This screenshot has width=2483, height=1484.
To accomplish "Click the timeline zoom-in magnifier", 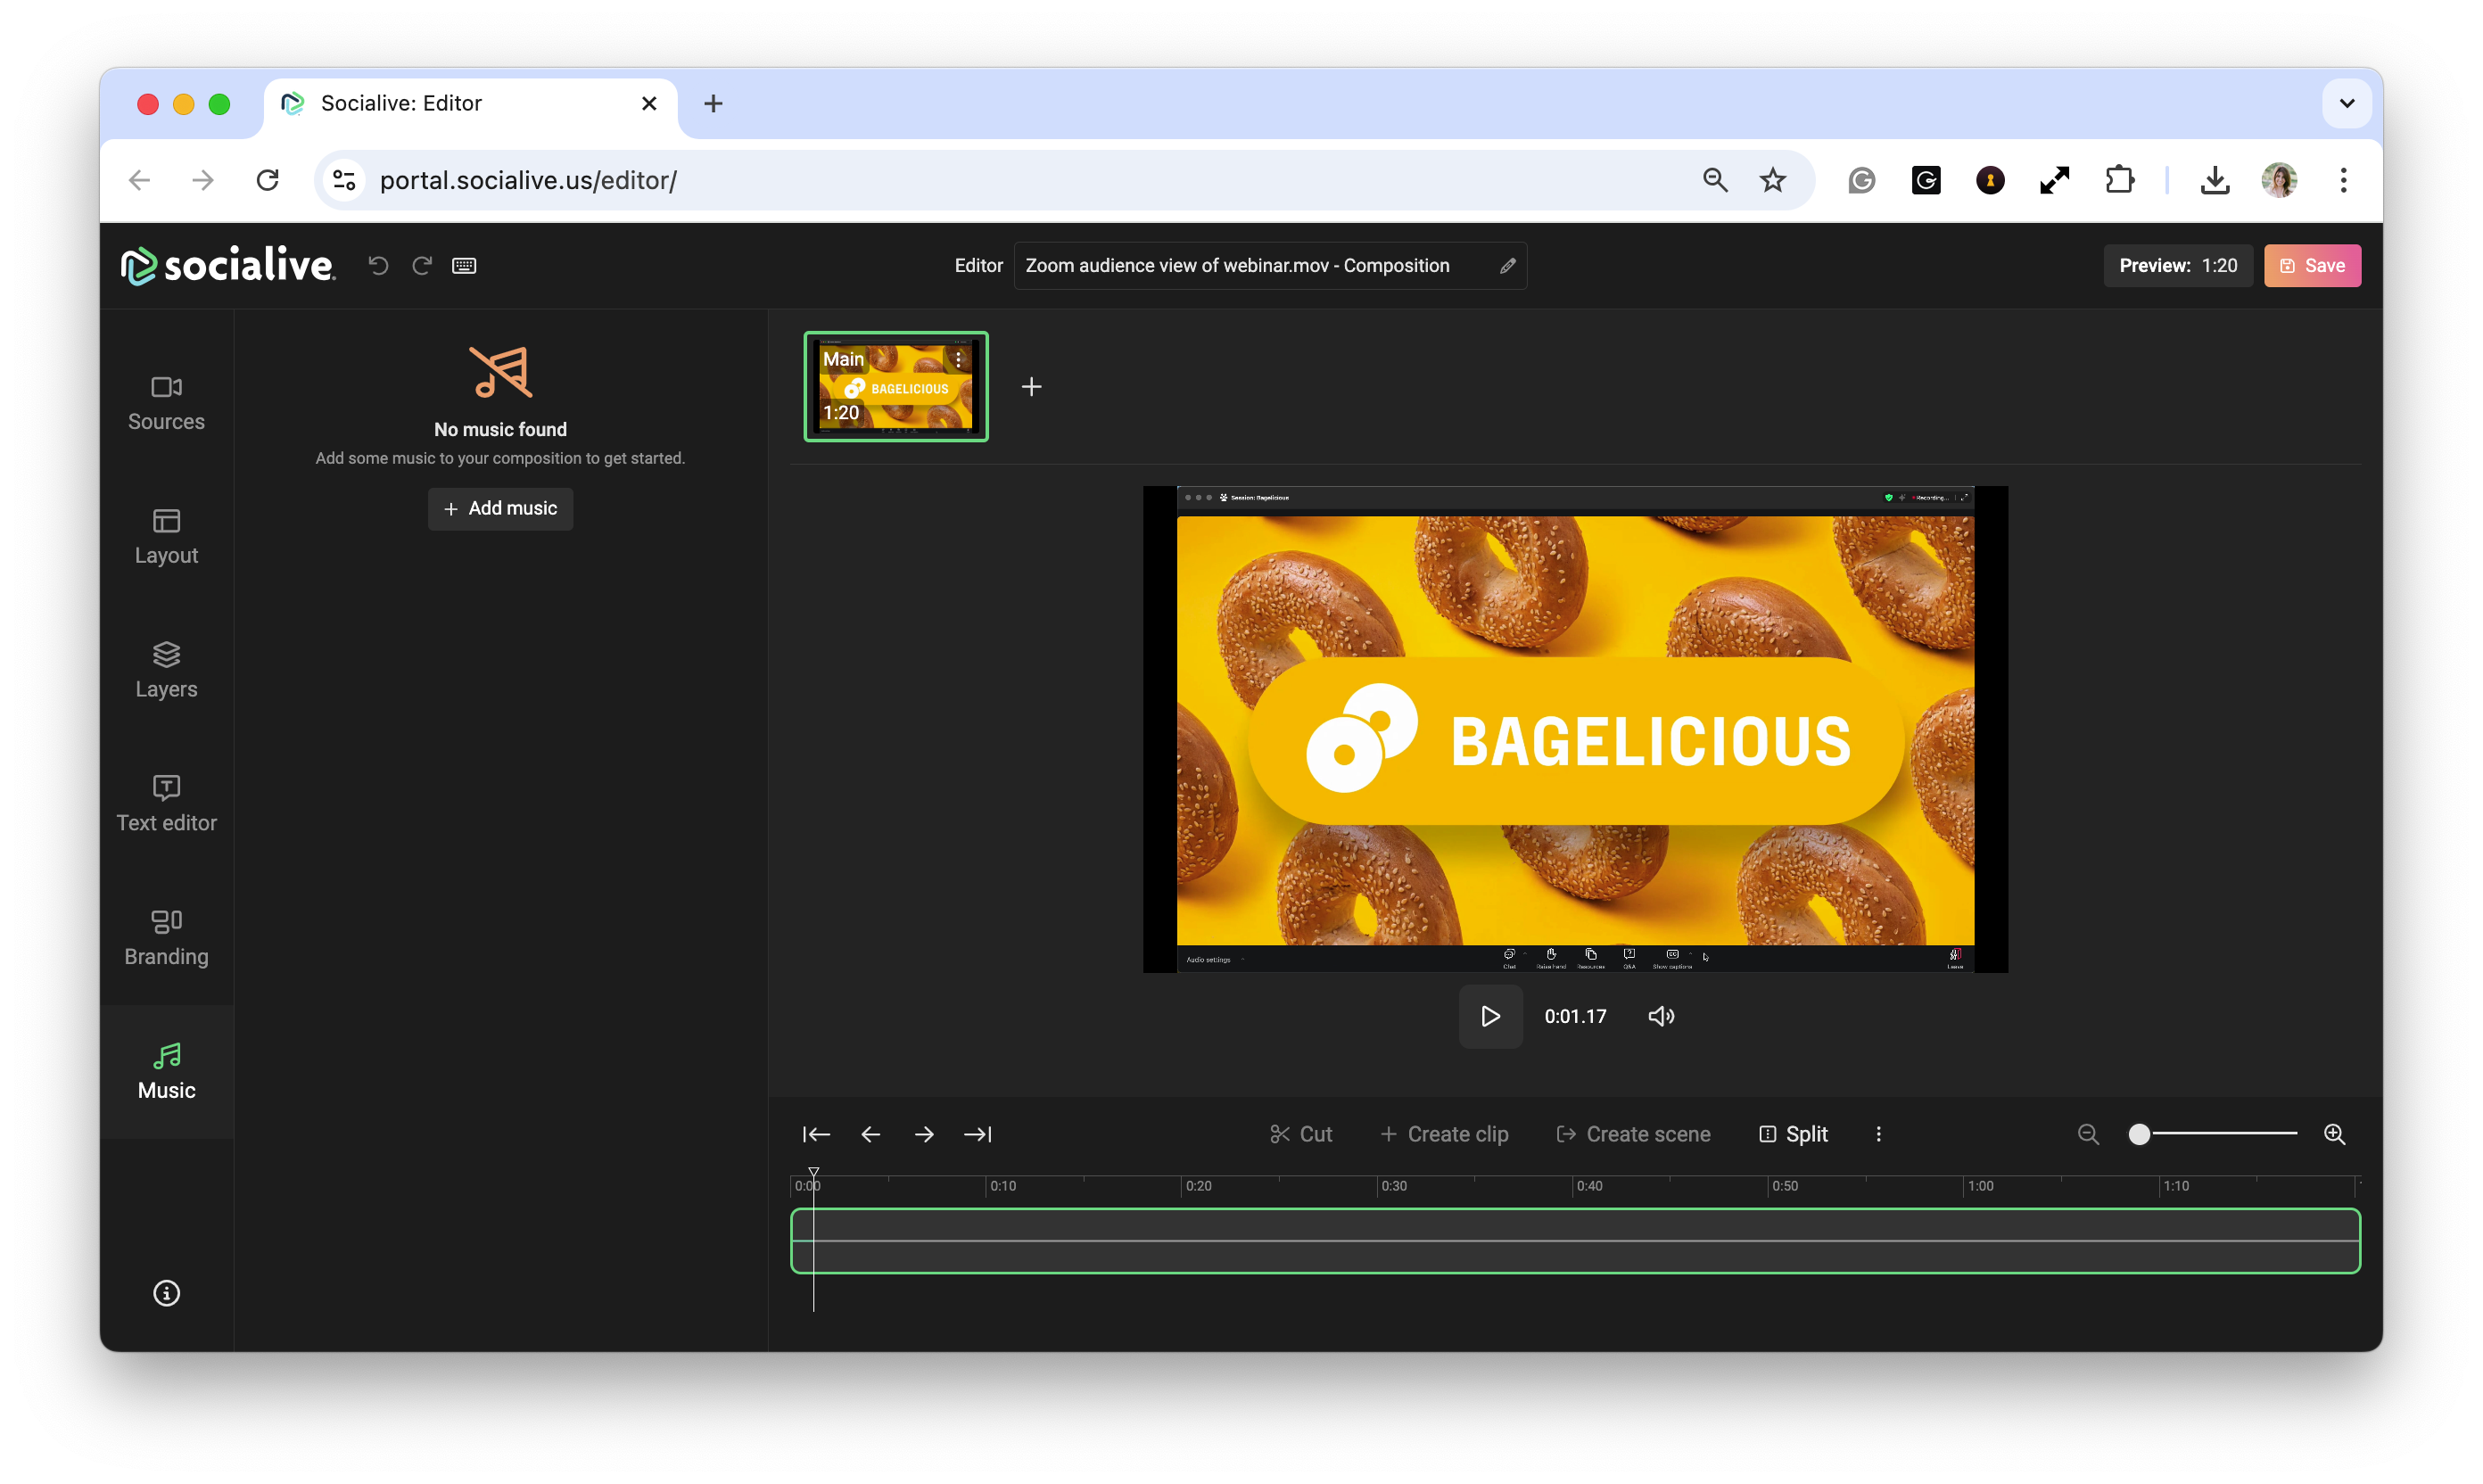I will 2334,1134.
